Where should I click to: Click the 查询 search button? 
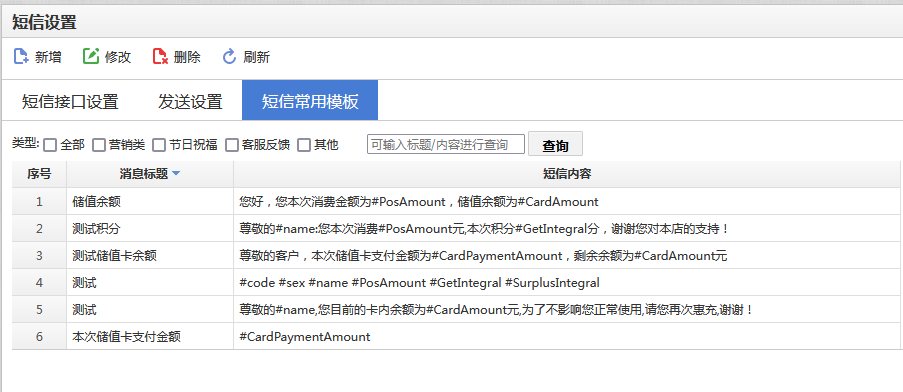(x=555, y=144)
